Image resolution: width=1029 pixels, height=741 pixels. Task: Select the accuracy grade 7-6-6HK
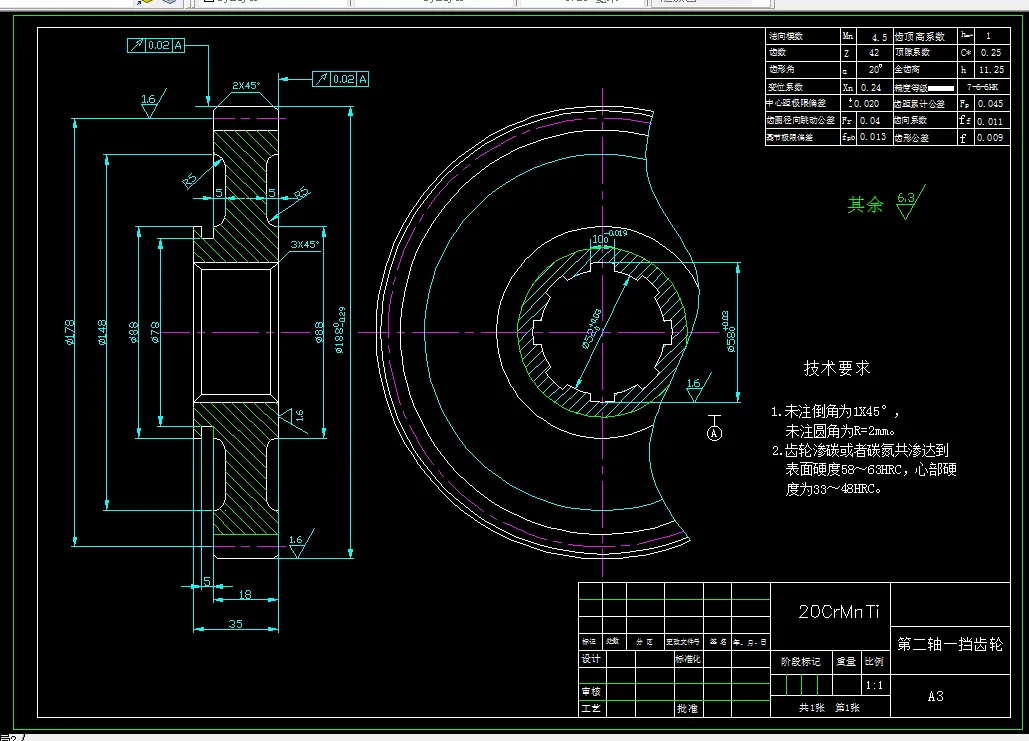click(x=982, y=87)
